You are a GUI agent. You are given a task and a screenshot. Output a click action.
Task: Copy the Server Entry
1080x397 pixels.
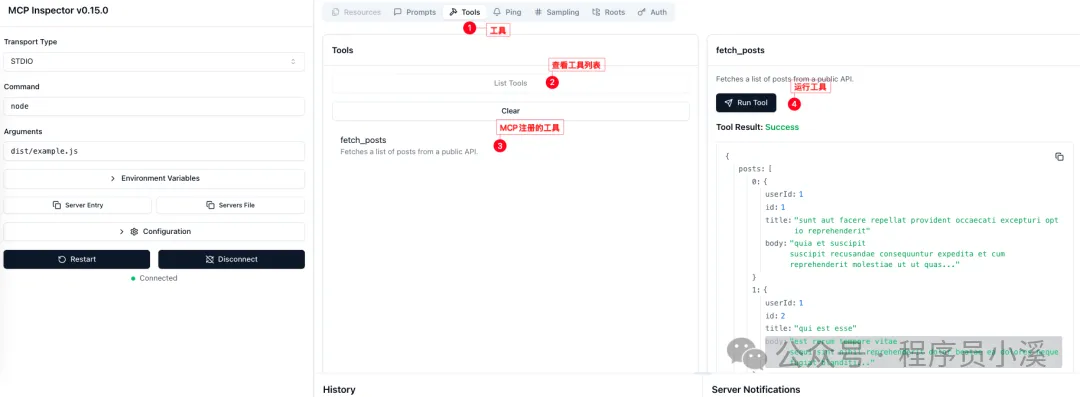[x=78, y=205]
